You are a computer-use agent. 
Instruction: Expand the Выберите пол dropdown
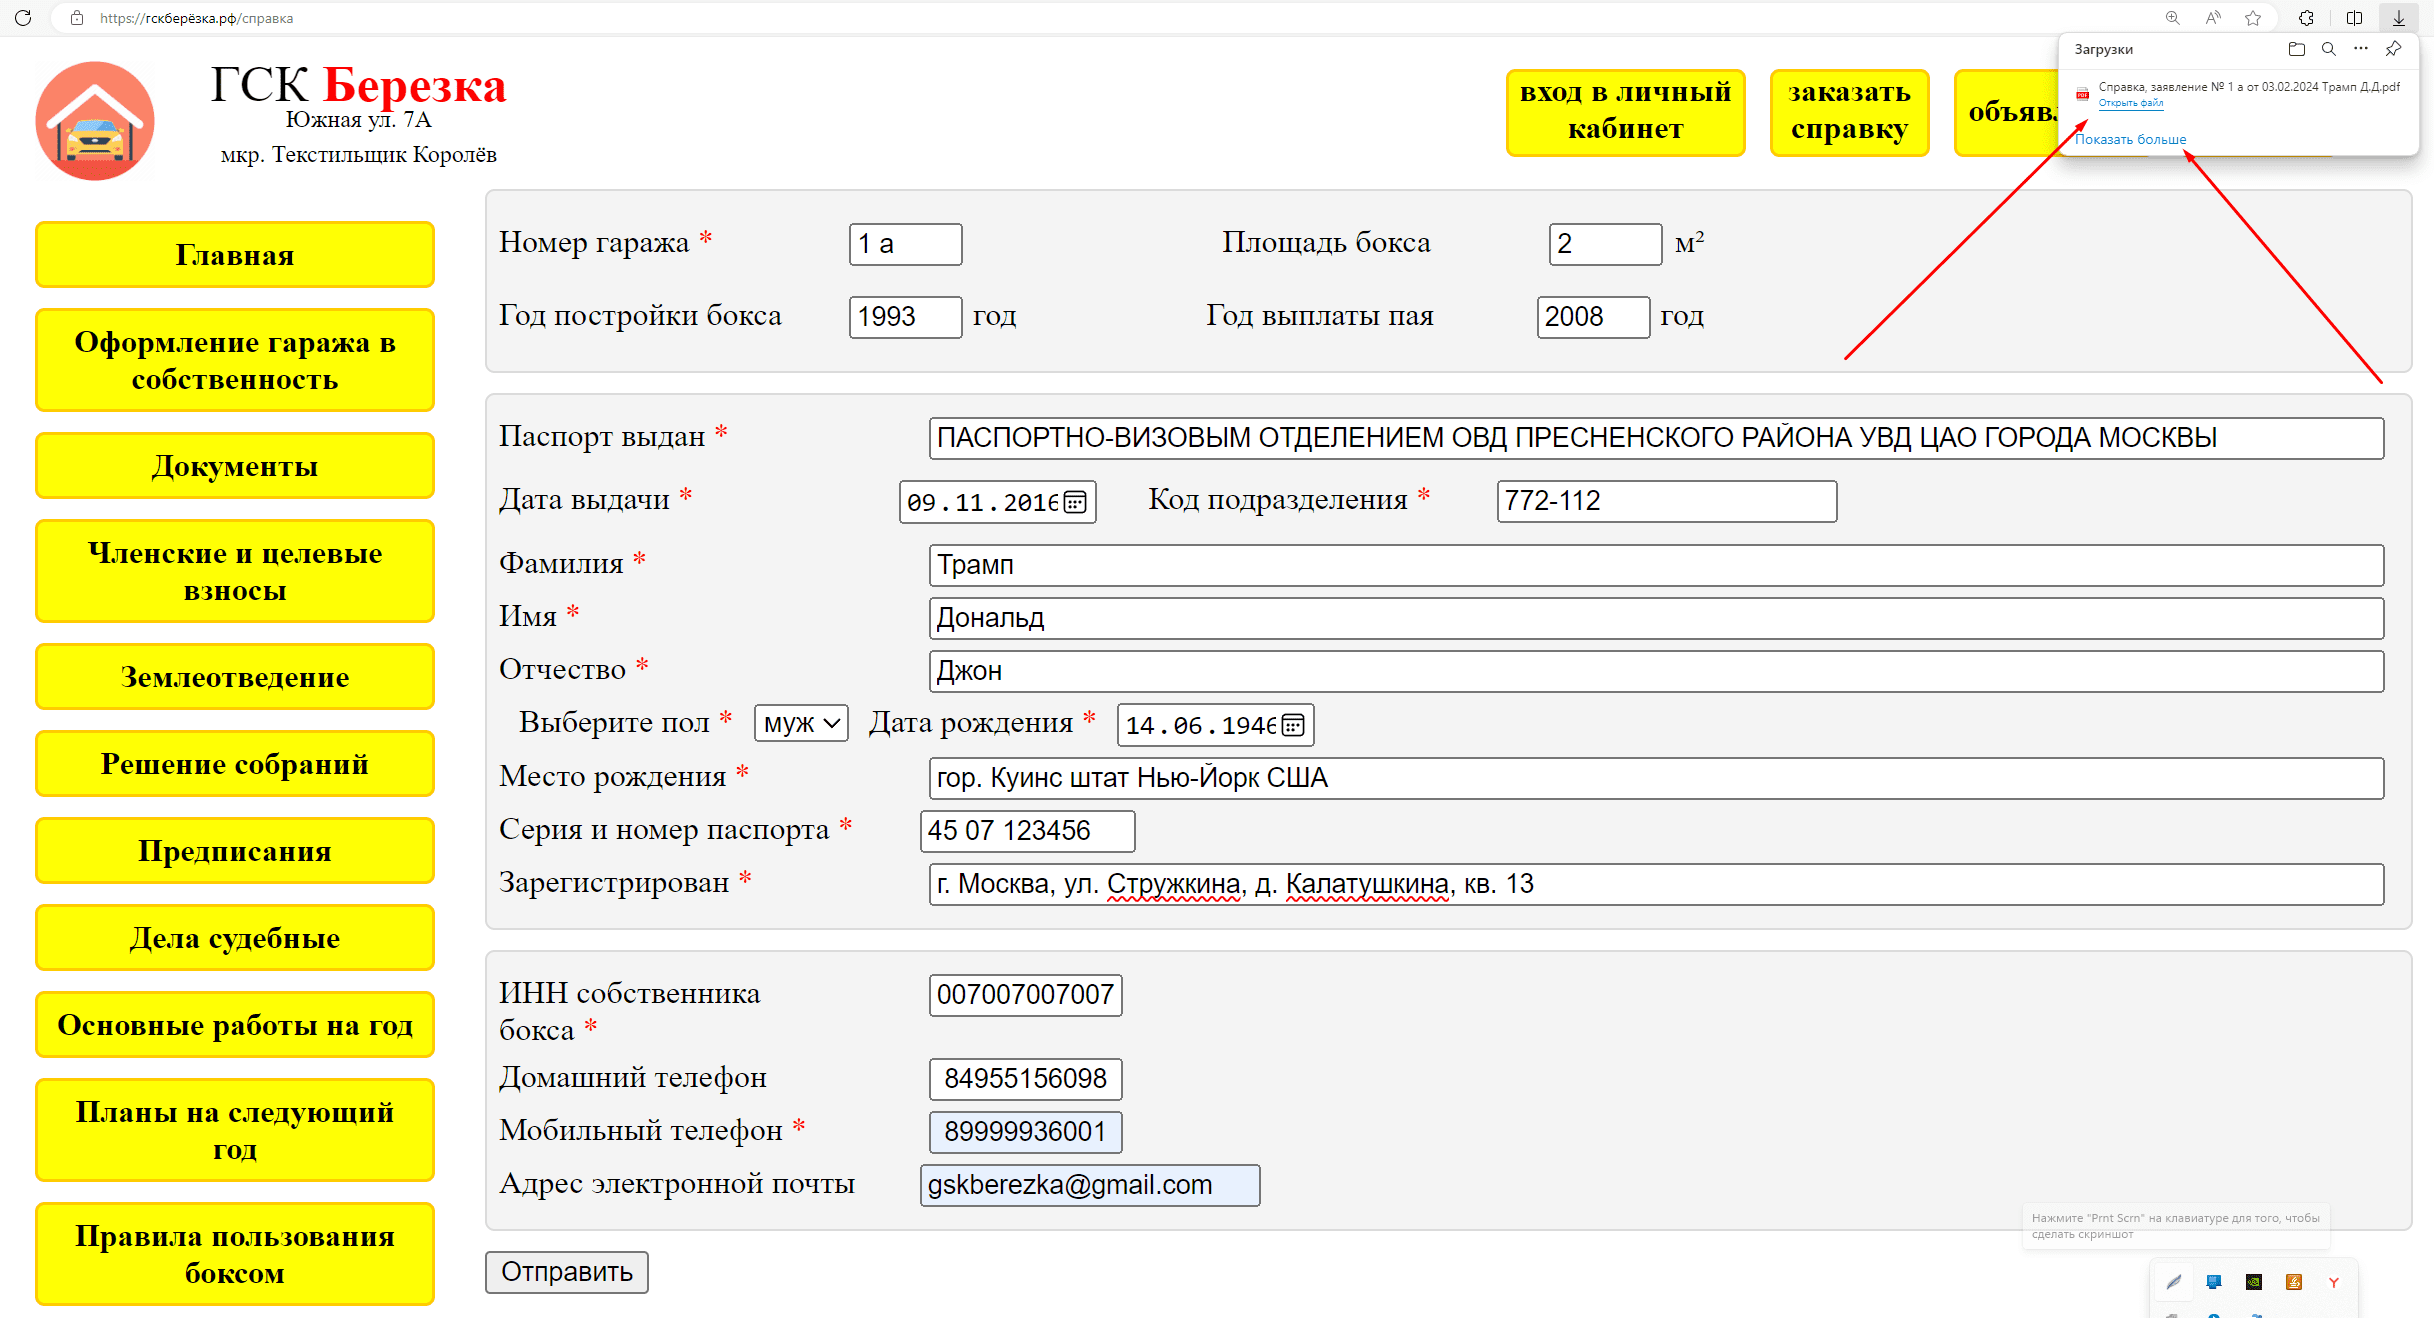801,723
